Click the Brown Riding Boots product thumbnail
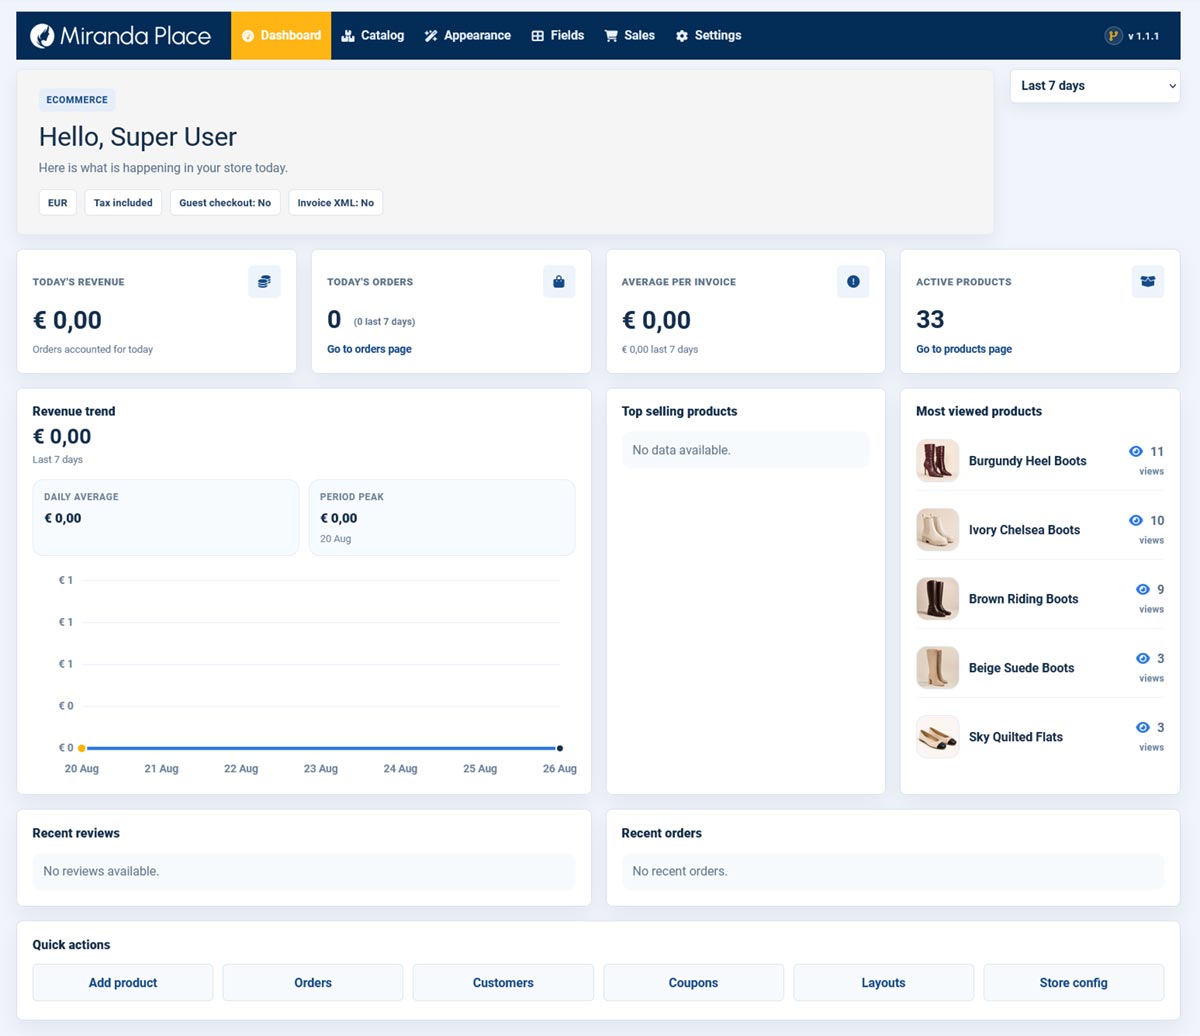Viewport: 1200px width, 1036px height. pos(938,599)
